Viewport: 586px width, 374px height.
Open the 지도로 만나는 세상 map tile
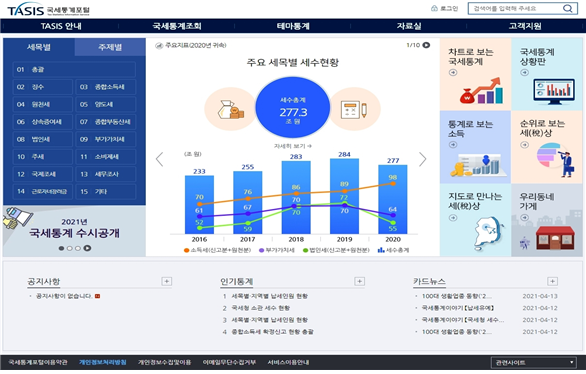pos(475,220)
